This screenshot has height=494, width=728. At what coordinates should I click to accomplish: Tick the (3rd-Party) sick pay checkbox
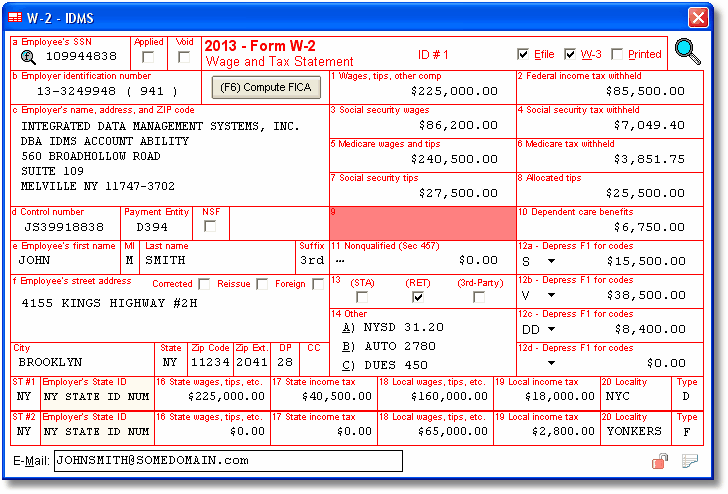[x=479, y=297]
